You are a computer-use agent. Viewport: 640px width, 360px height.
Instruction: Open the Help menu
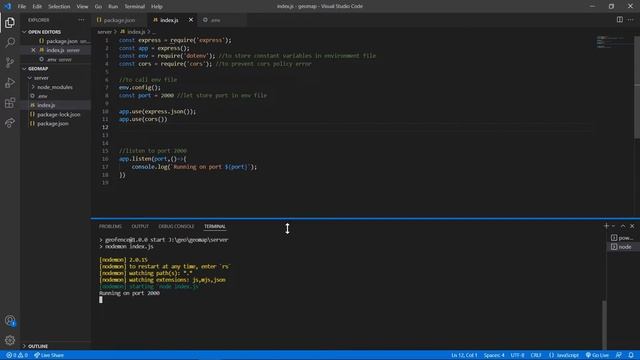pos(157,7)
